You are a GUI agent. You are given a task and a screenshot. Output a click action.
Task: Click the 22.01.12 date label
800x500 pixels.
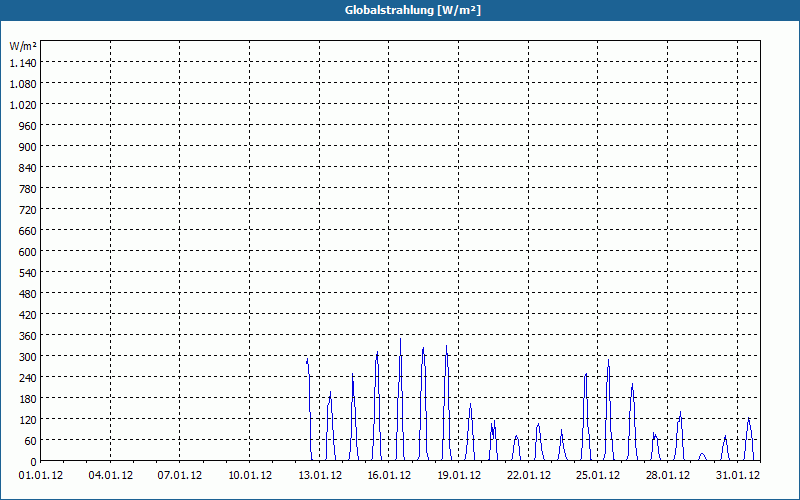(x=529, y=476)
